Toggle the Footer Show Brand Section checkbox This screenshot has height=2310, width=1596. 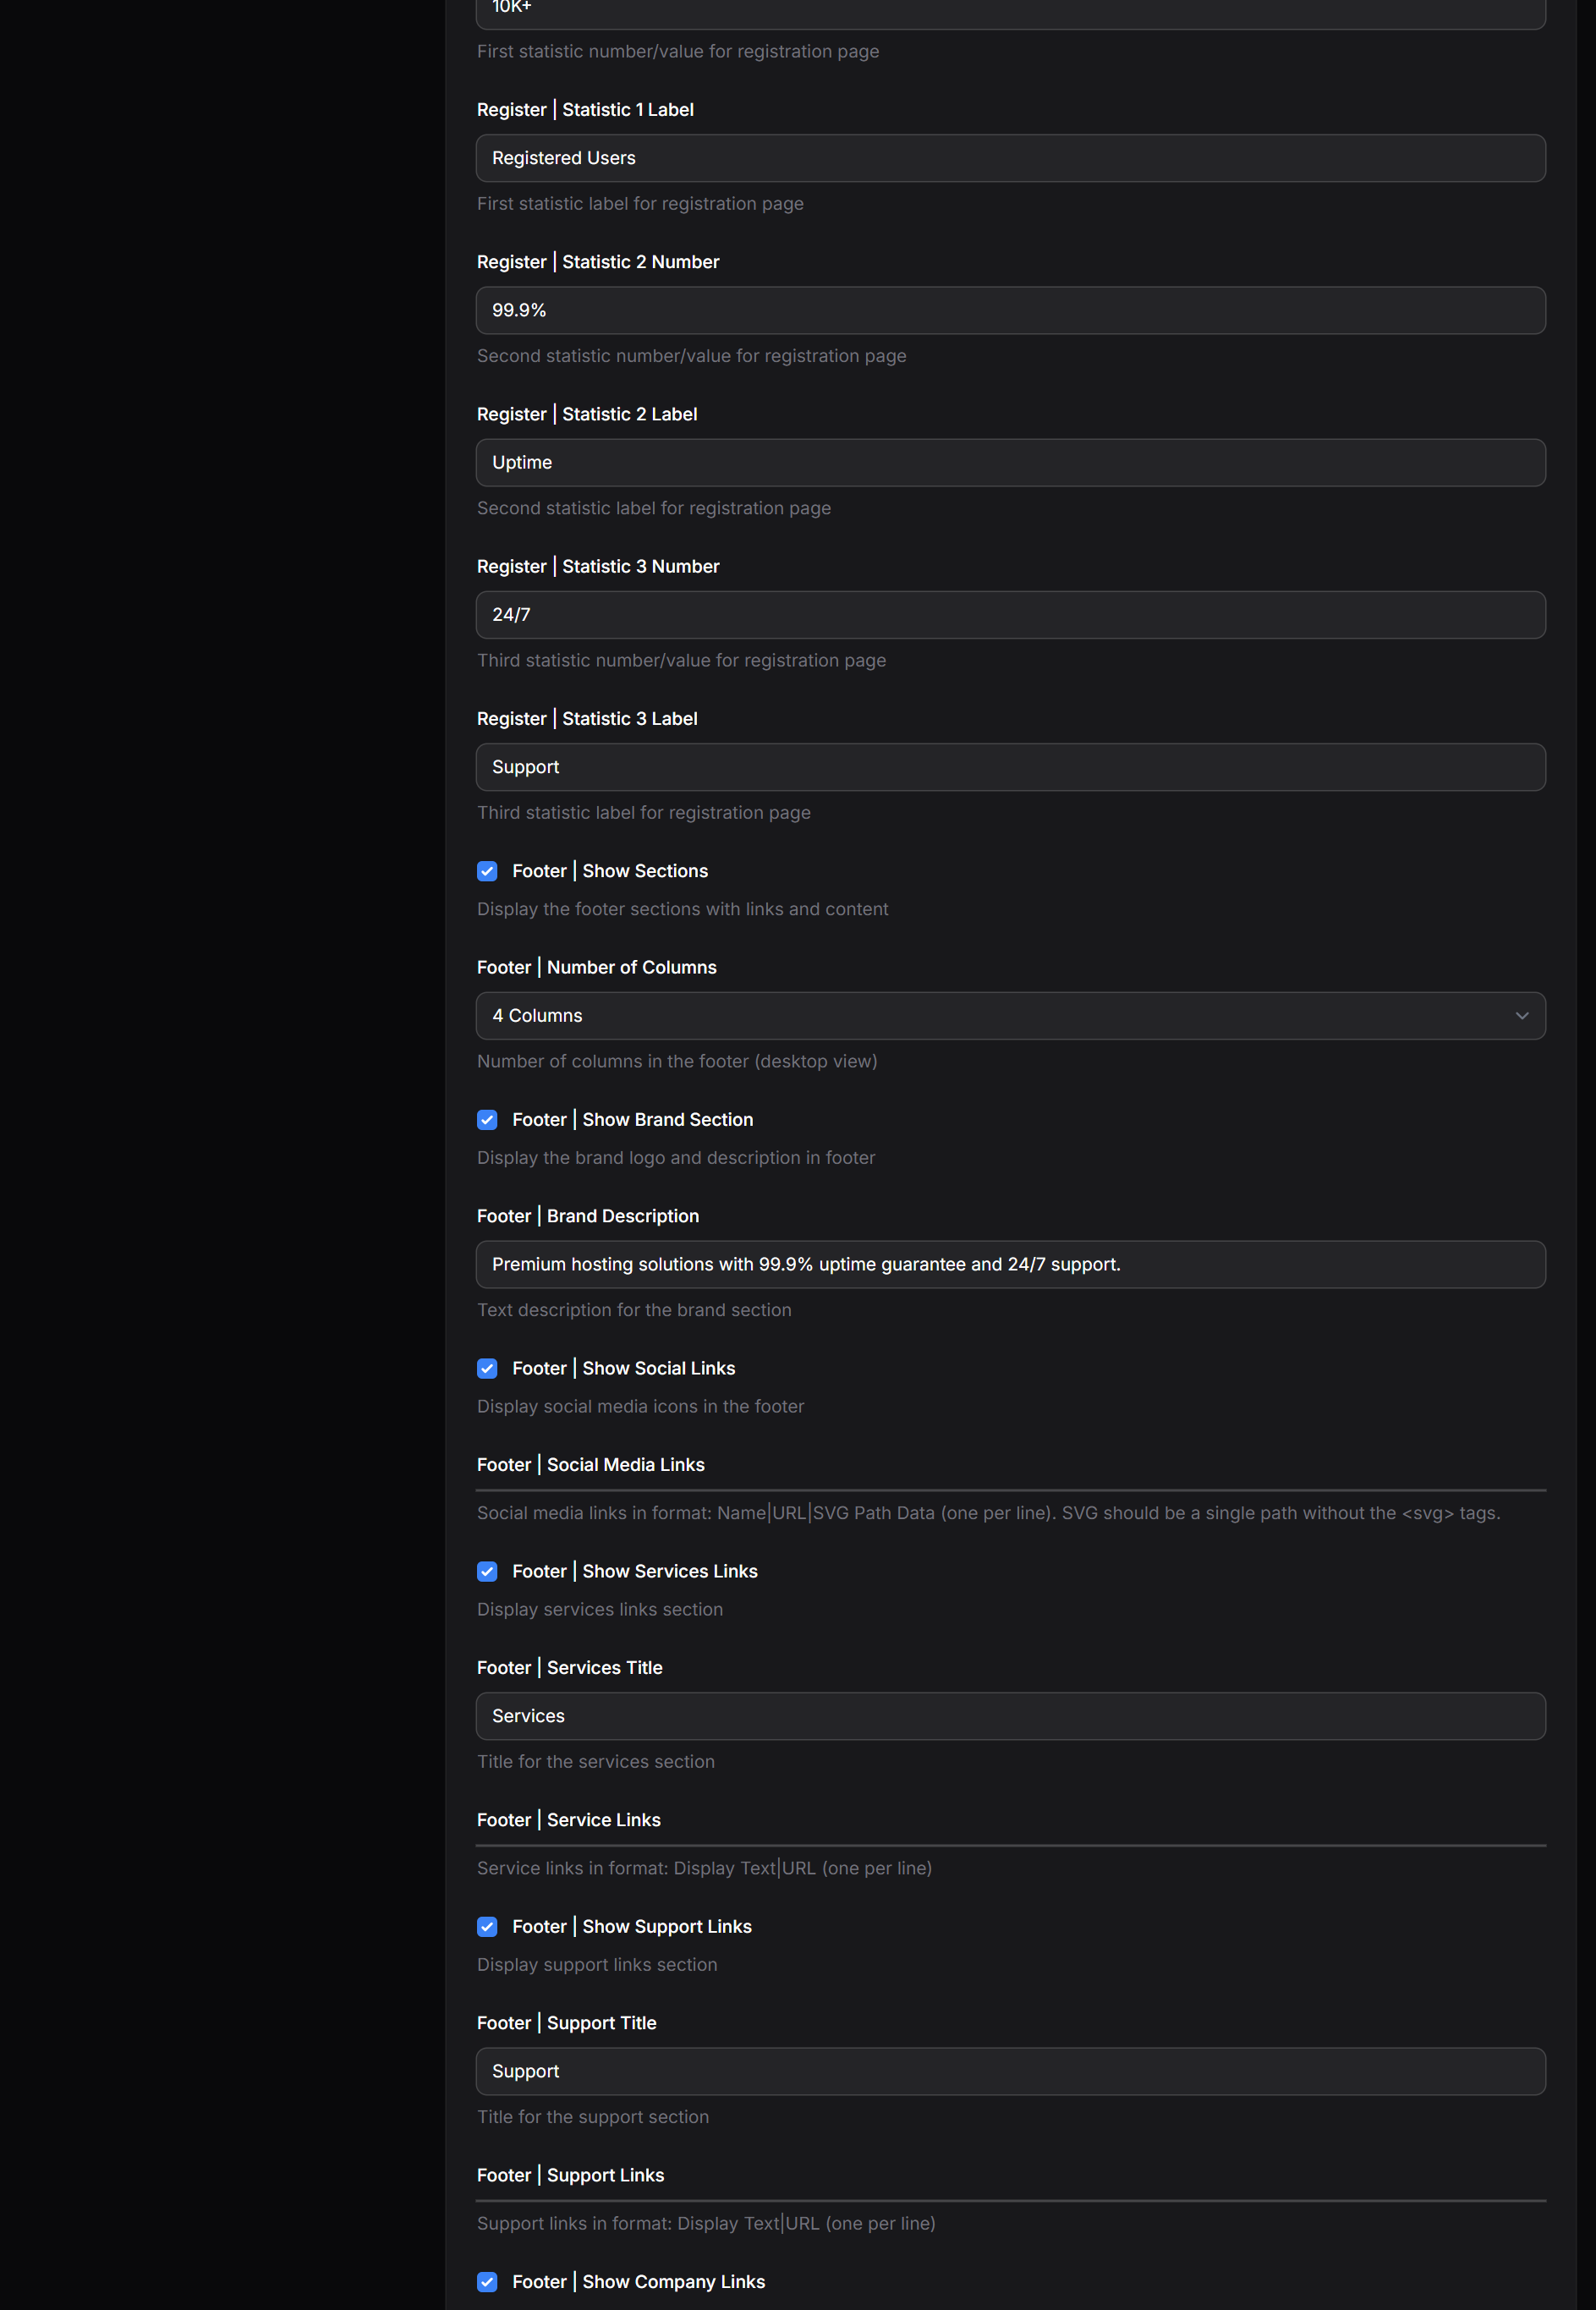[x=487, y=1120]
